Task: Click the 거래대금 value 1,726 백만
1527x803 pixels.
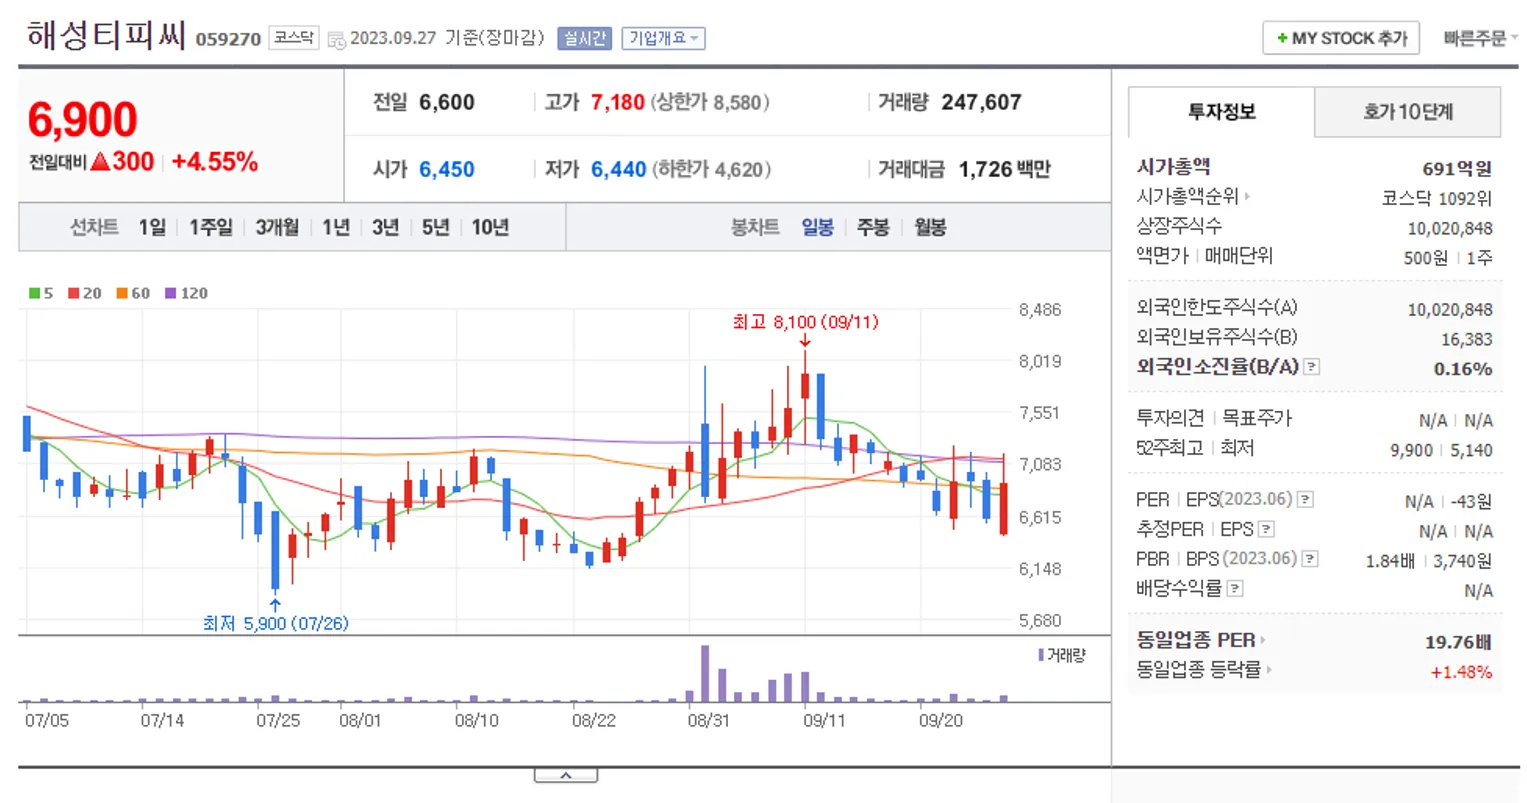Action: tap(1004, 169)
